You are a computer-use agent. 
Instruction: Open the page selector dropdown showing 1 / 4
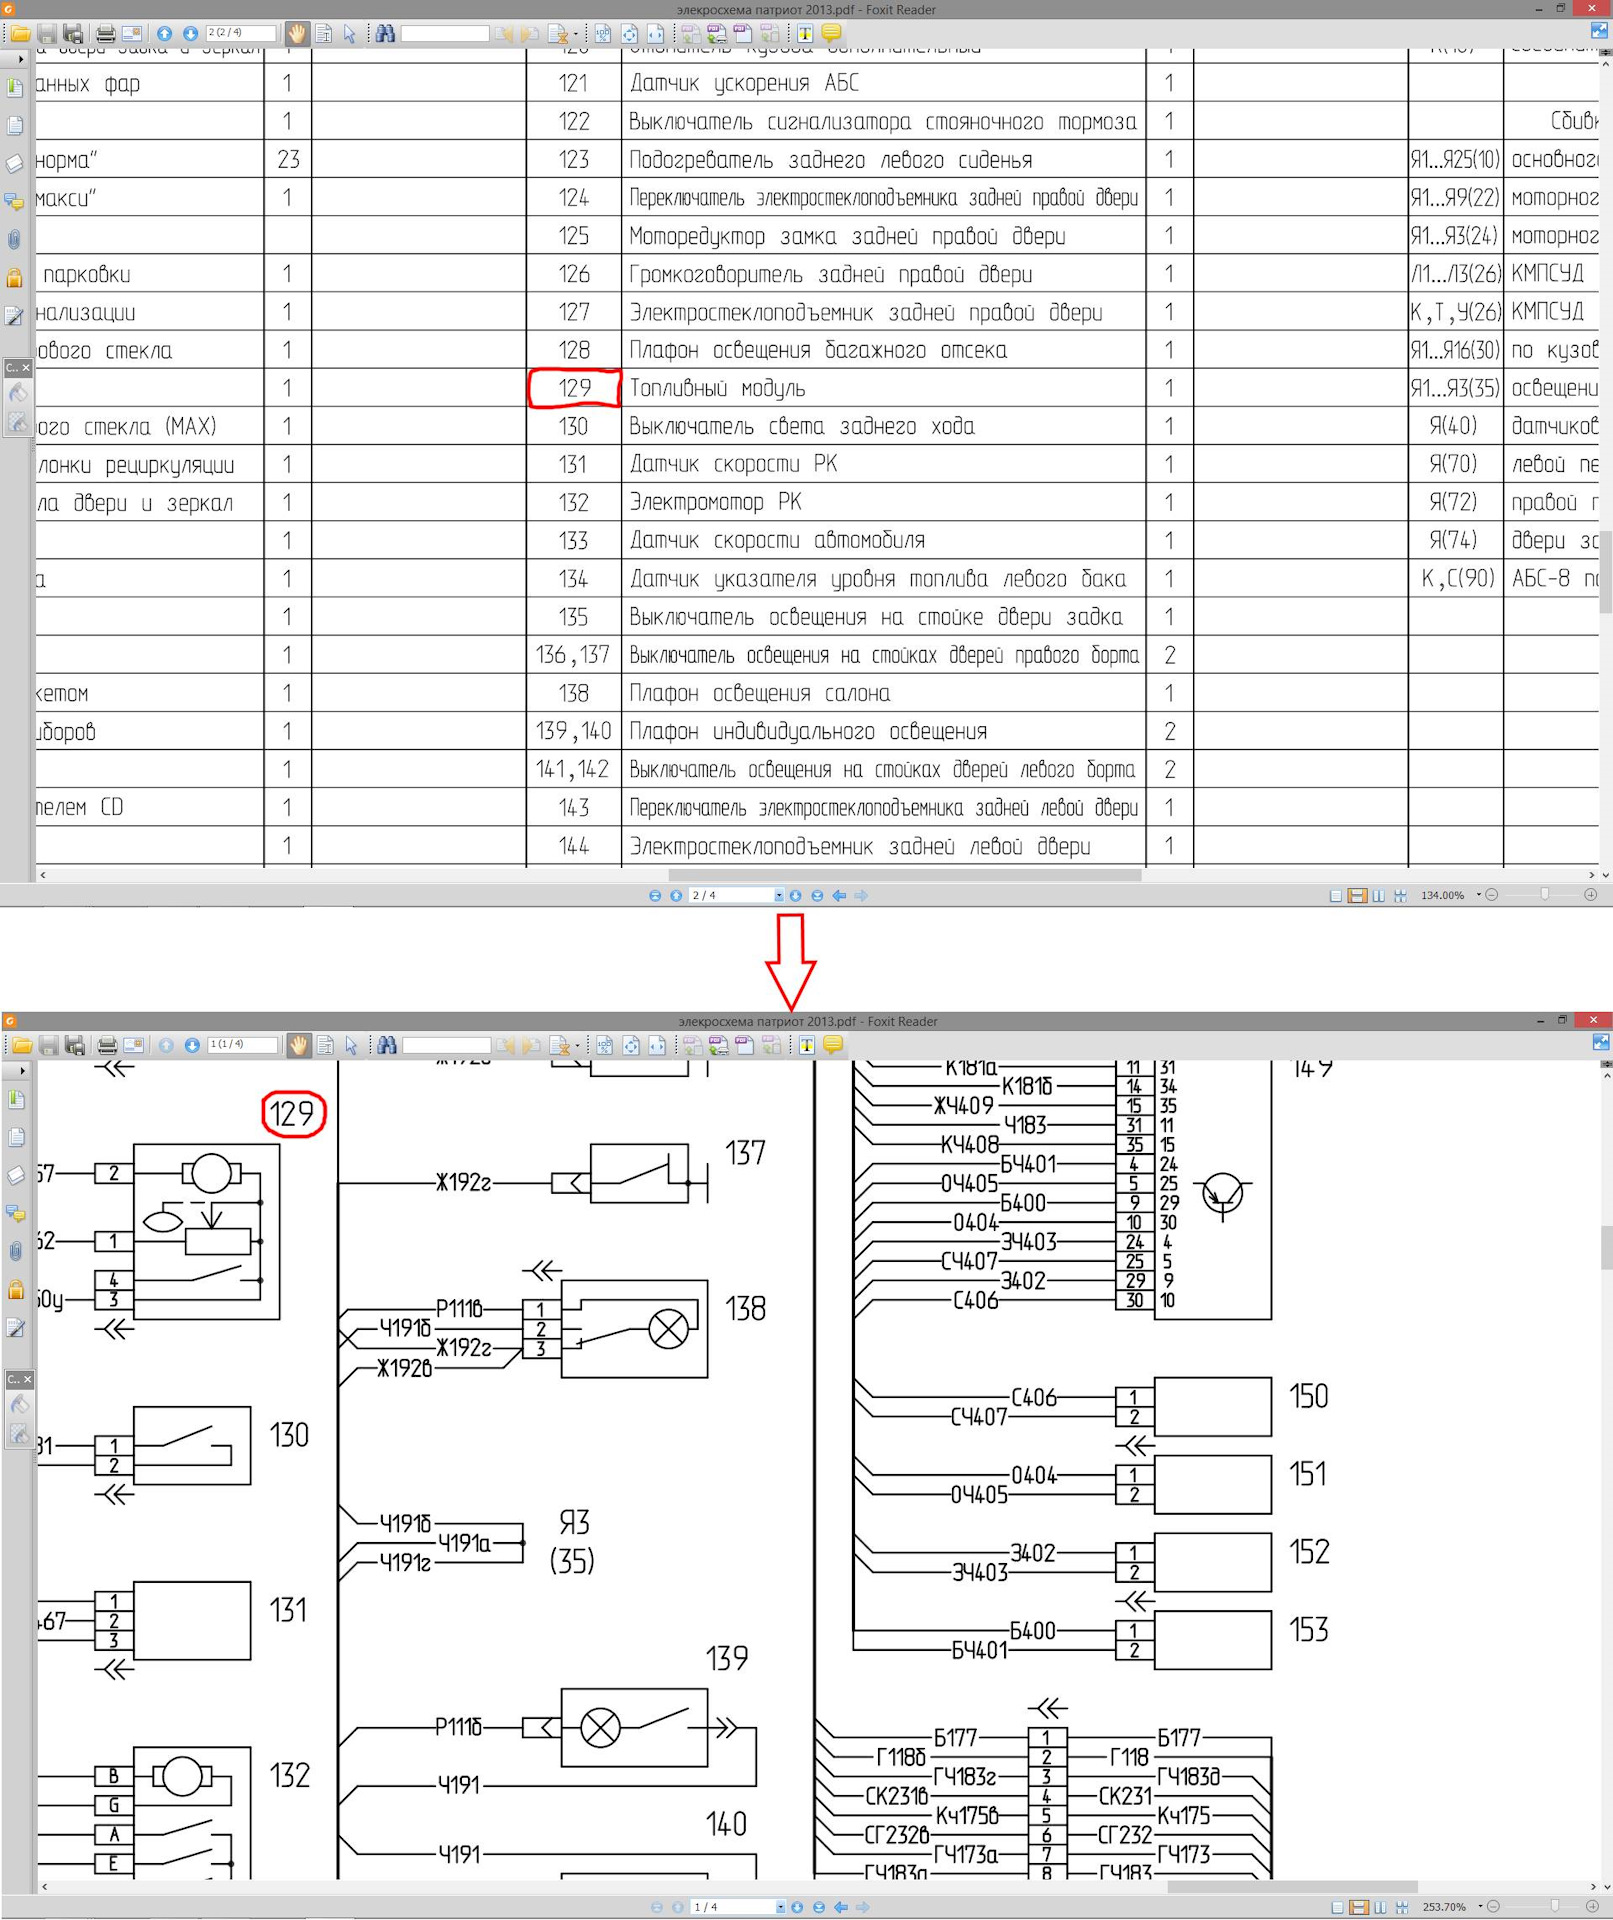780,1907
